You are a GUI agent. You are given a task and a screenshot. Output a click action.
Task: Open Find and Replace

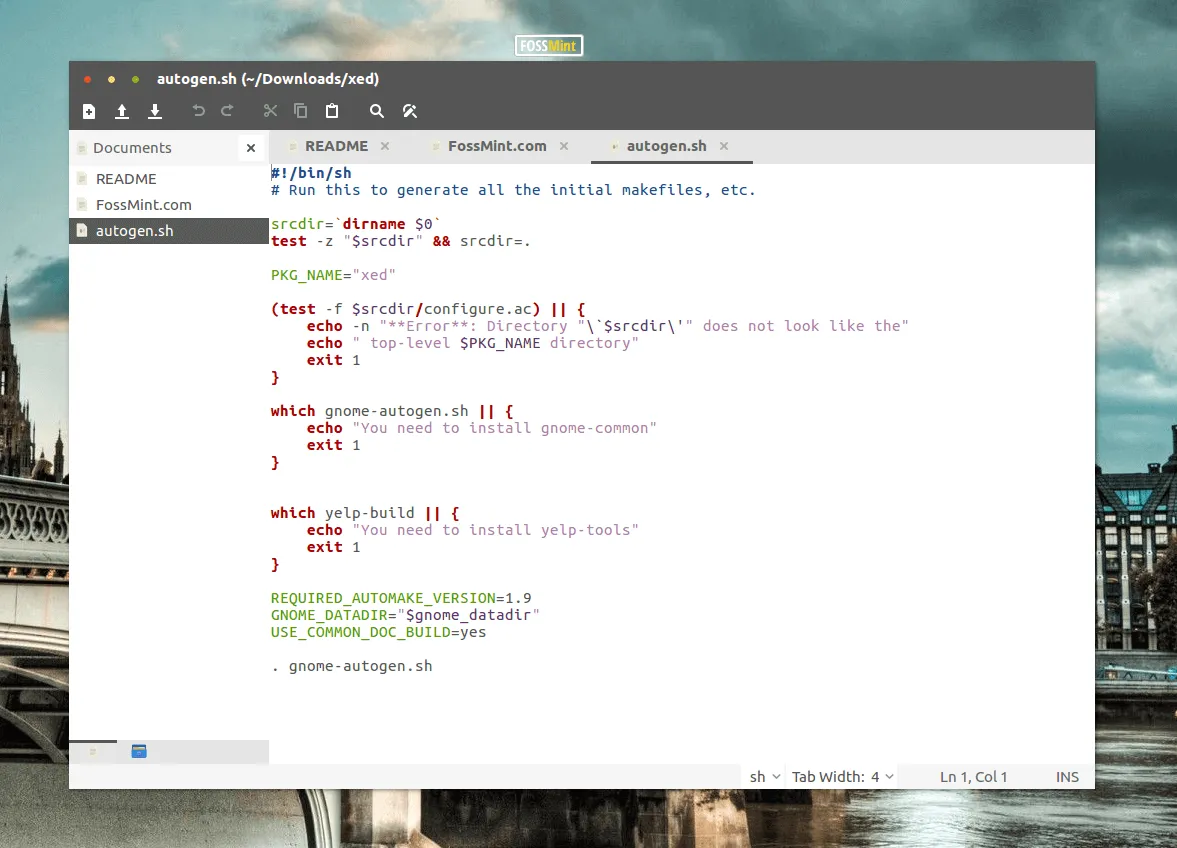coord(410,111)
